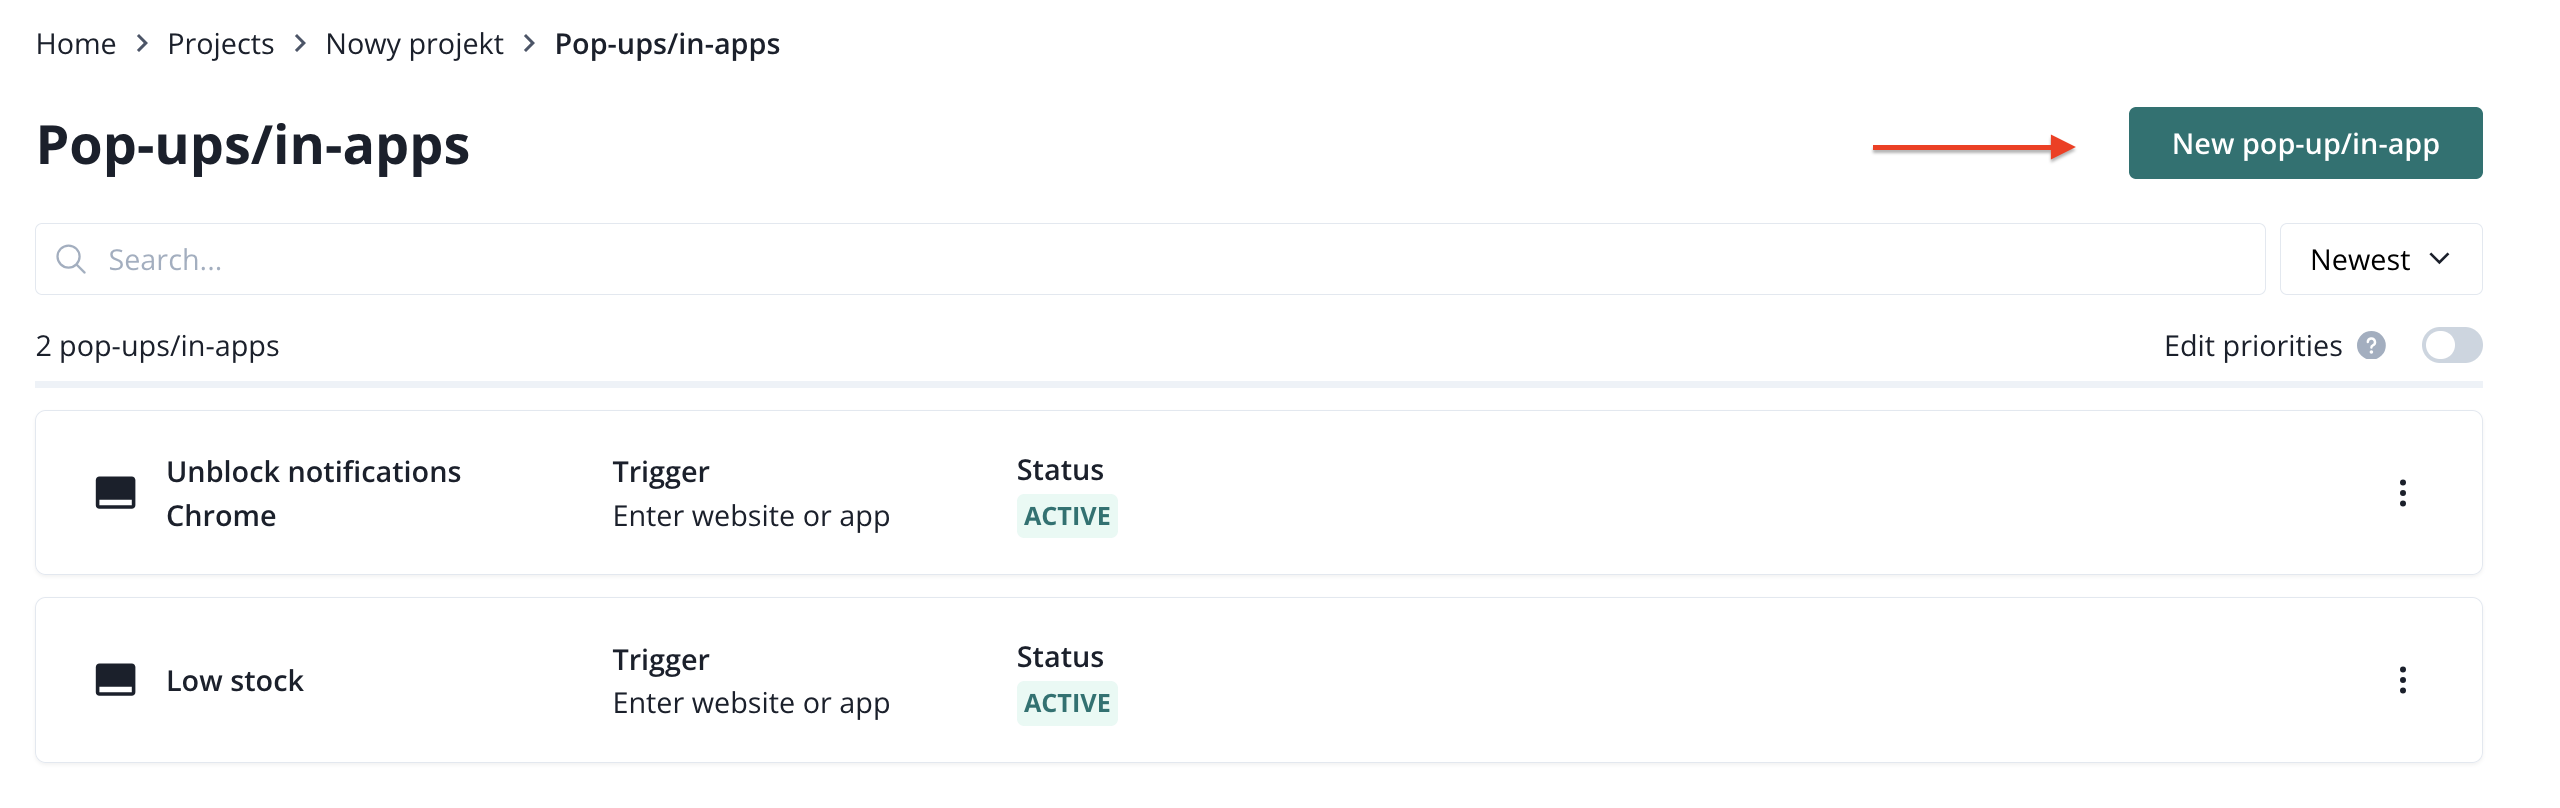Navigate to Projects breadcrumb link

(x=220, y=44)
